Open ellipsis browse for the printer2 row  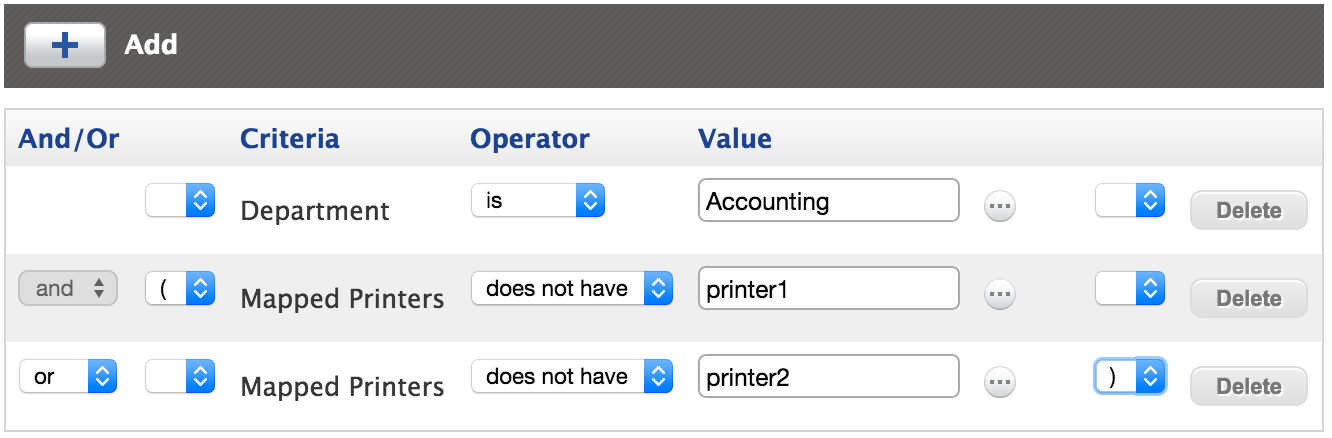(x=1000, y=381)
